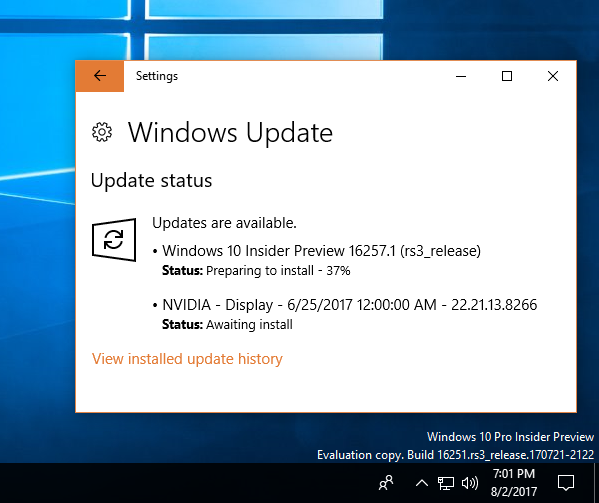The image size is (599, 503).
Task: Open the volume speaker tray icon
Action: [x=470, y=484]
